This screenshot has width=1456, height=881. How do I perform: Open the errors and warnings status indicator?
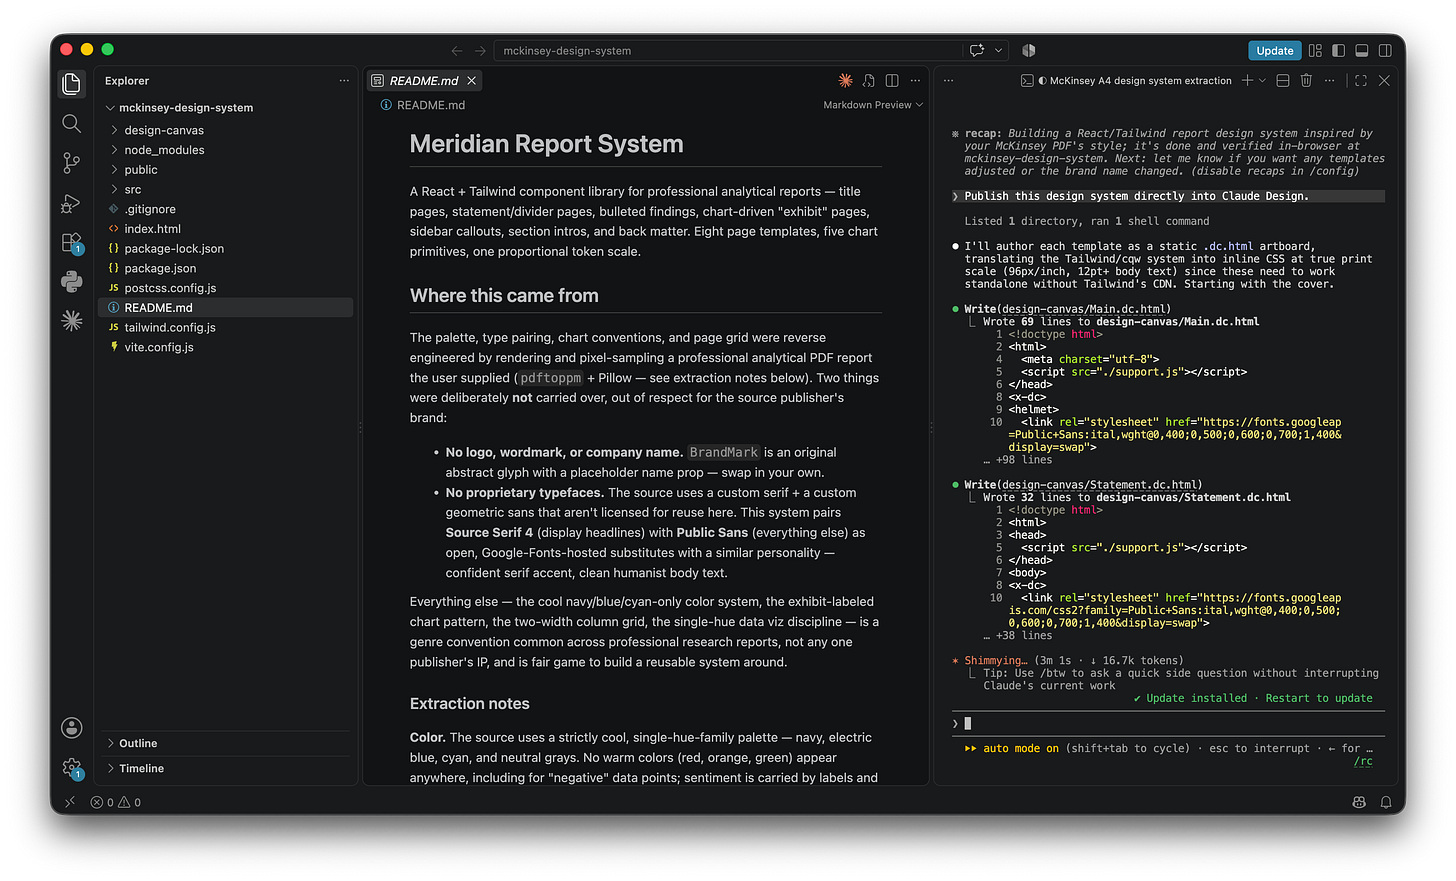click(115, 802)
